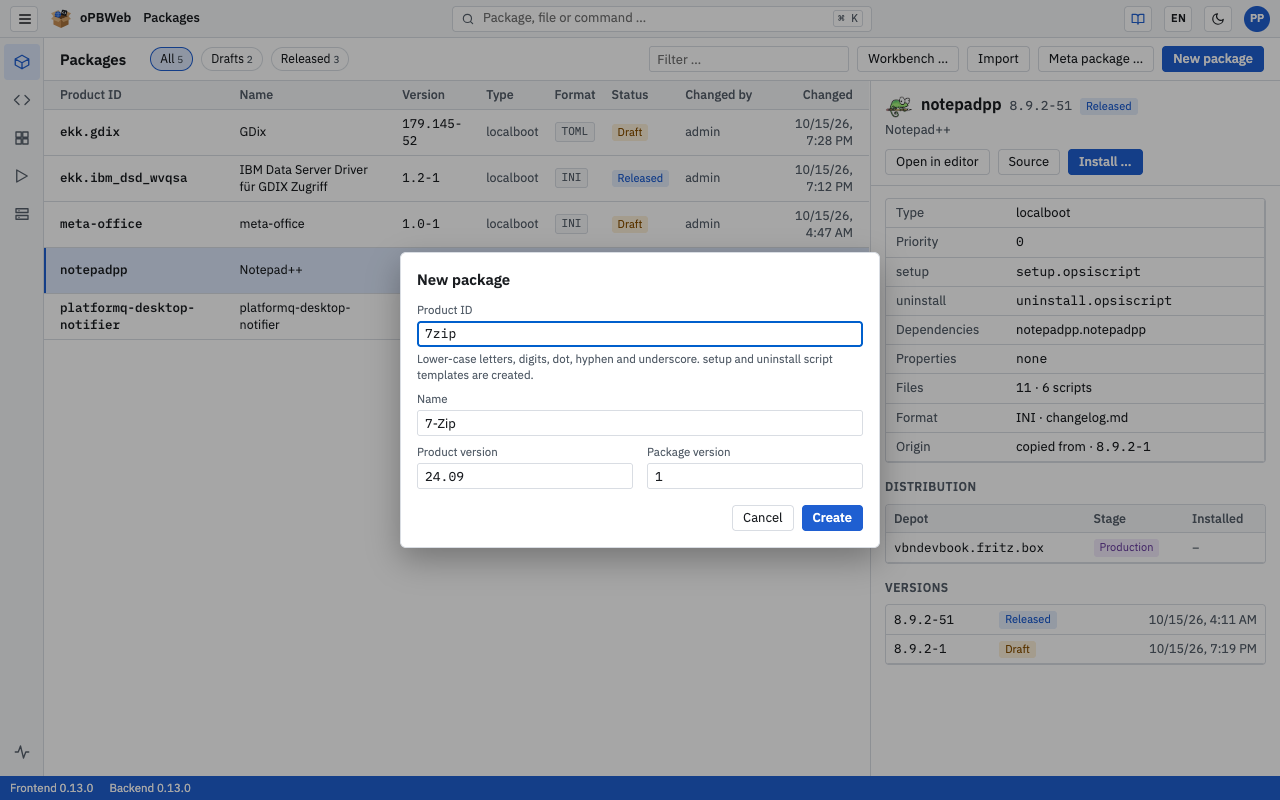
Task: Select version 8.9.2-51 in Versions list
Action: click(1075, 620)
